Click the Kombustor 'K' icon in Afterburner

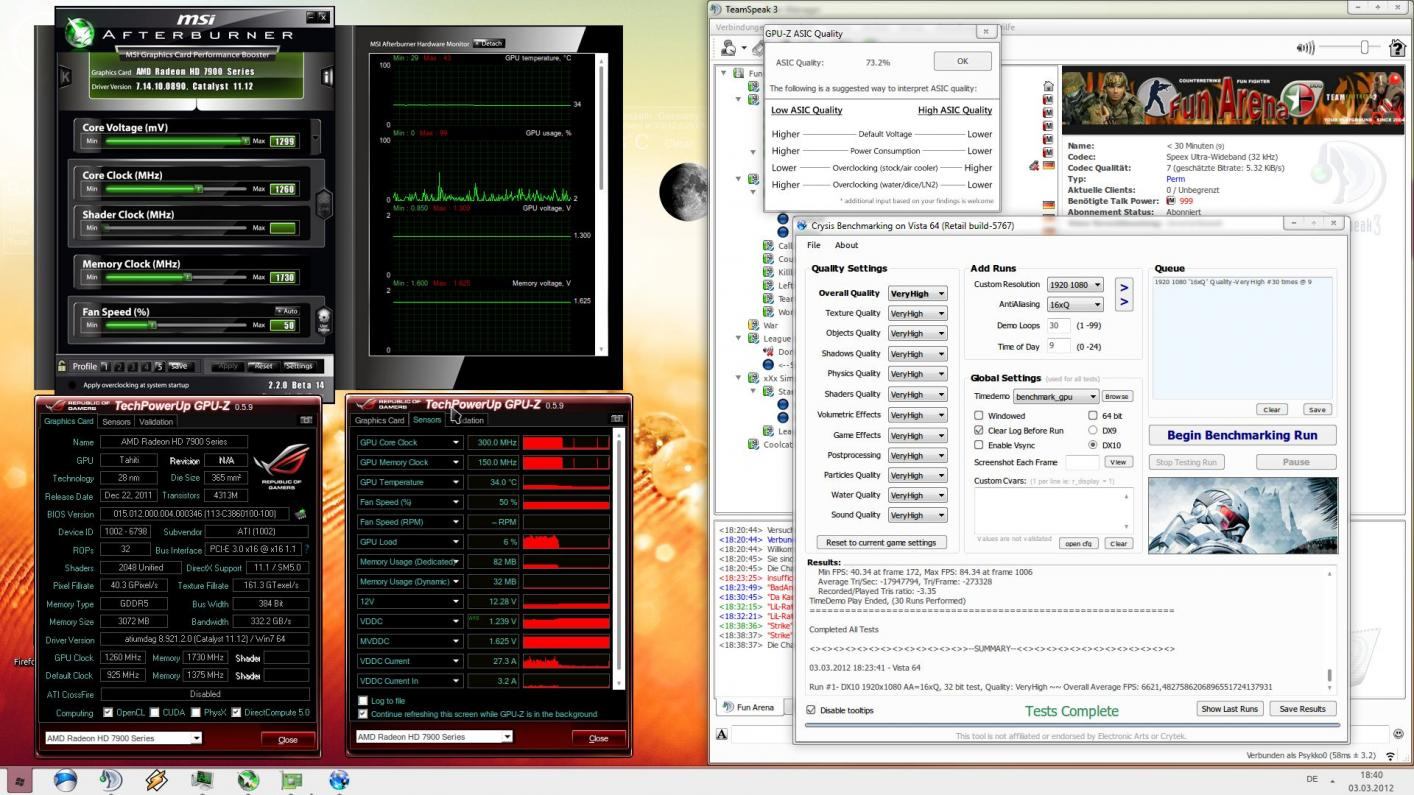(65, 76)
